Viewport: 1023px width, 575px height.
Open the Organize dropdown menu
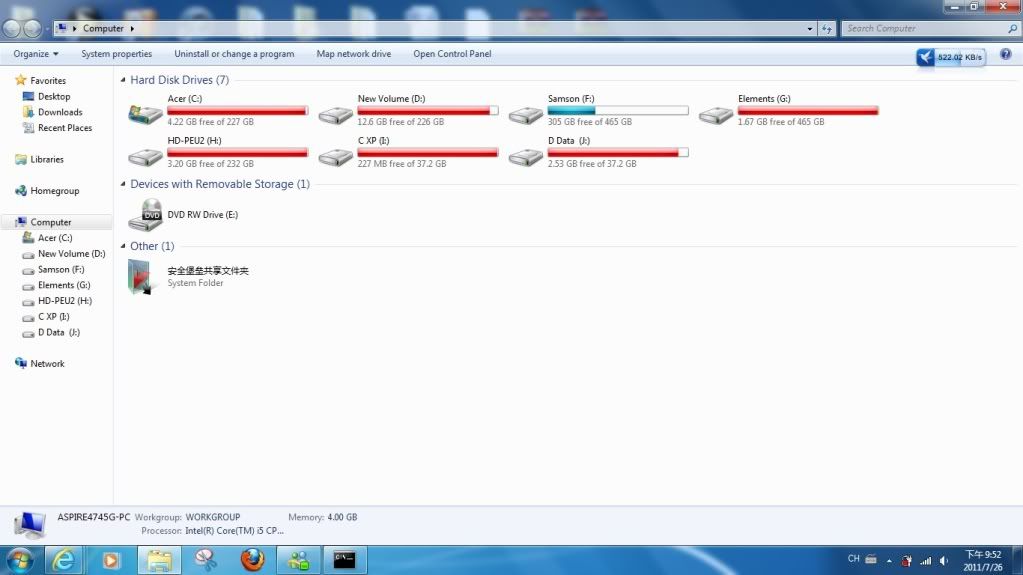[x=36, y=54]
